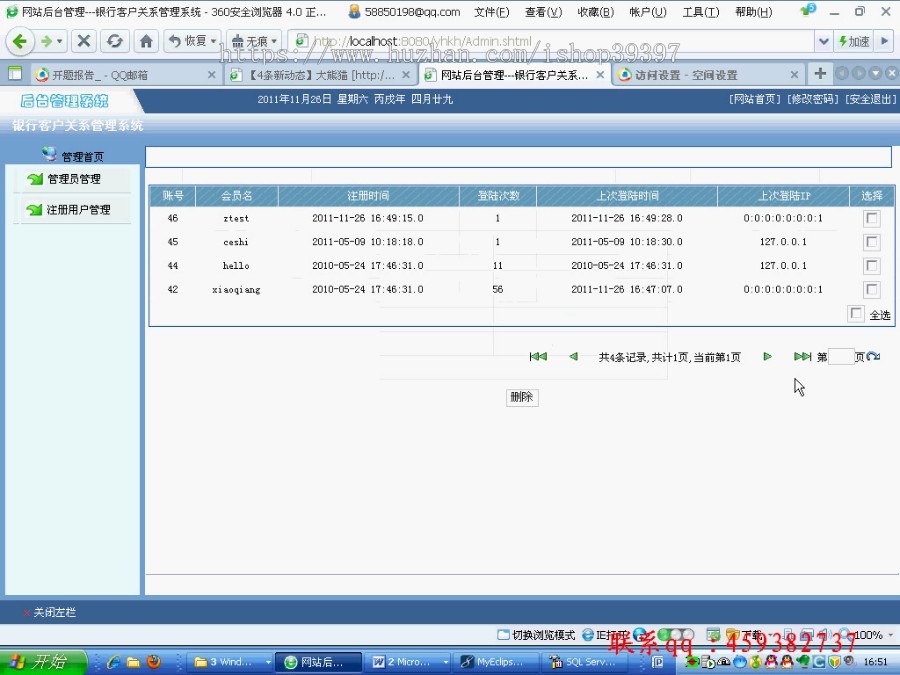
Task: Open the 帐户(U) menu
Action: [647, 12]
